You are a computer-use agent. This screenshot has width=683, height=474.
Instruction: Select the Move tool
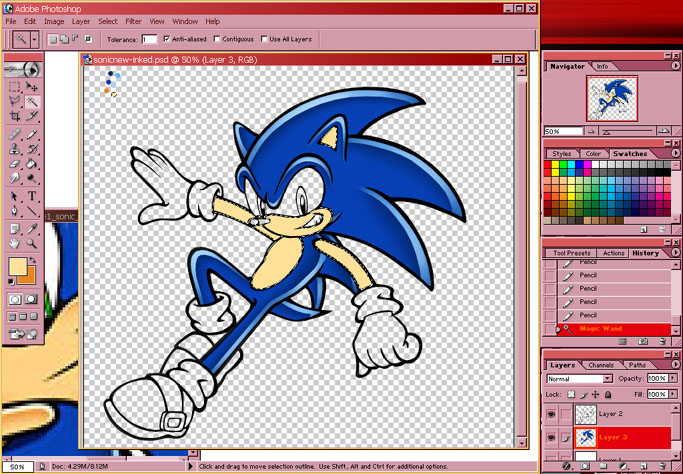click(31, 86)
